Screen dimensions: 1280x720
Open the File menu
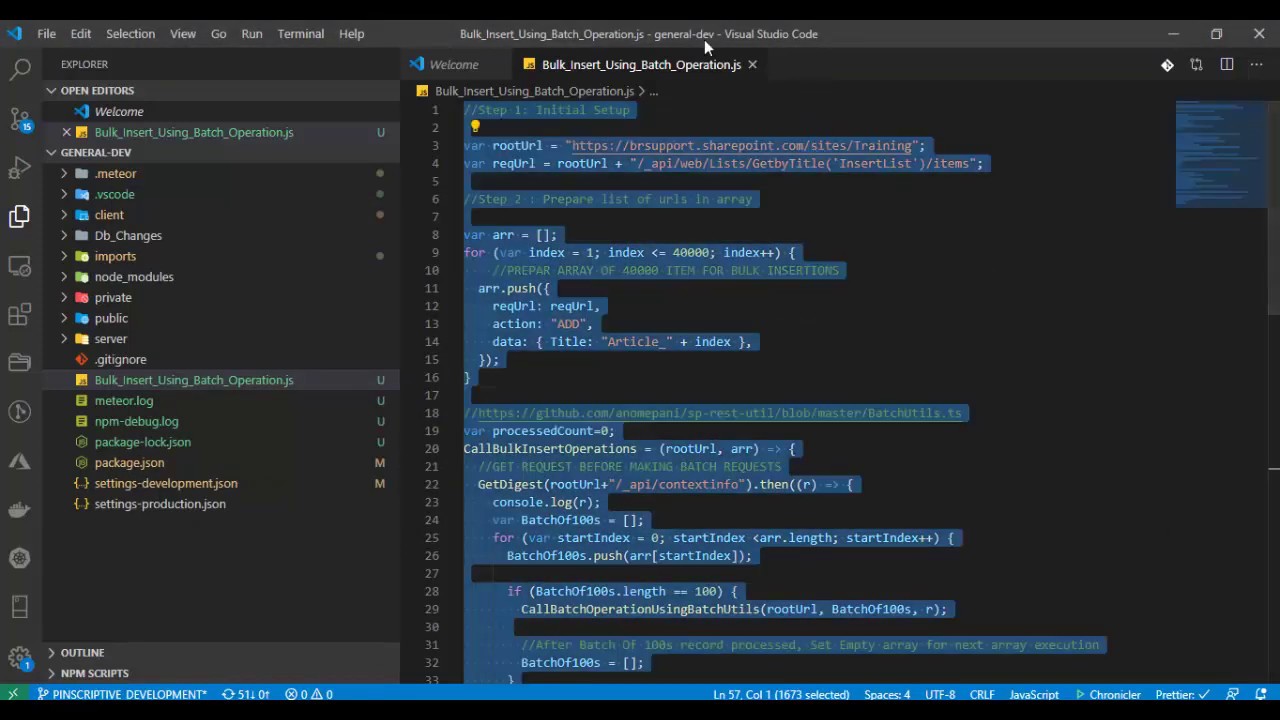click(x=47, y=34)
